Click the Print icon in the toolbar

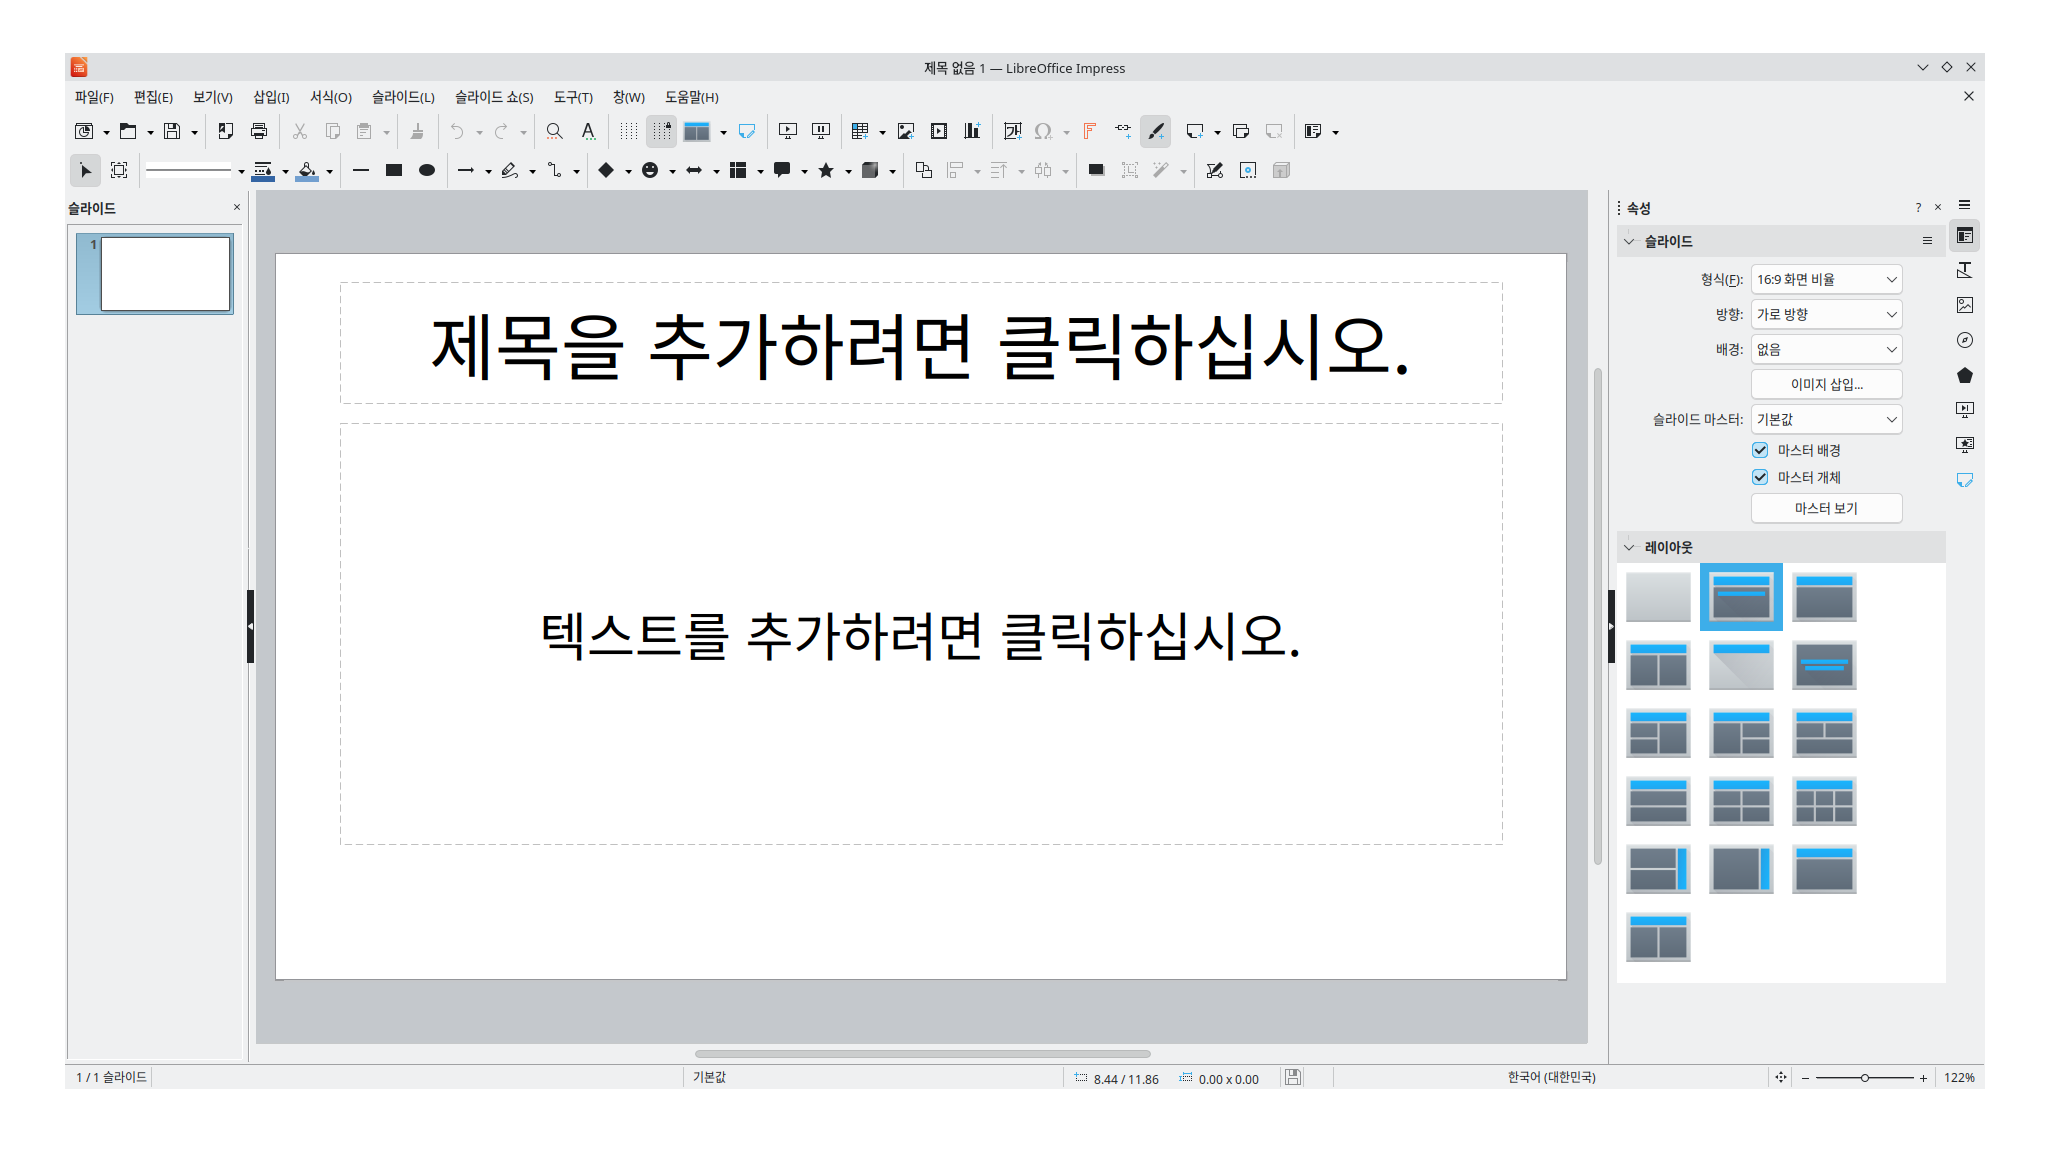pos(259,131)
